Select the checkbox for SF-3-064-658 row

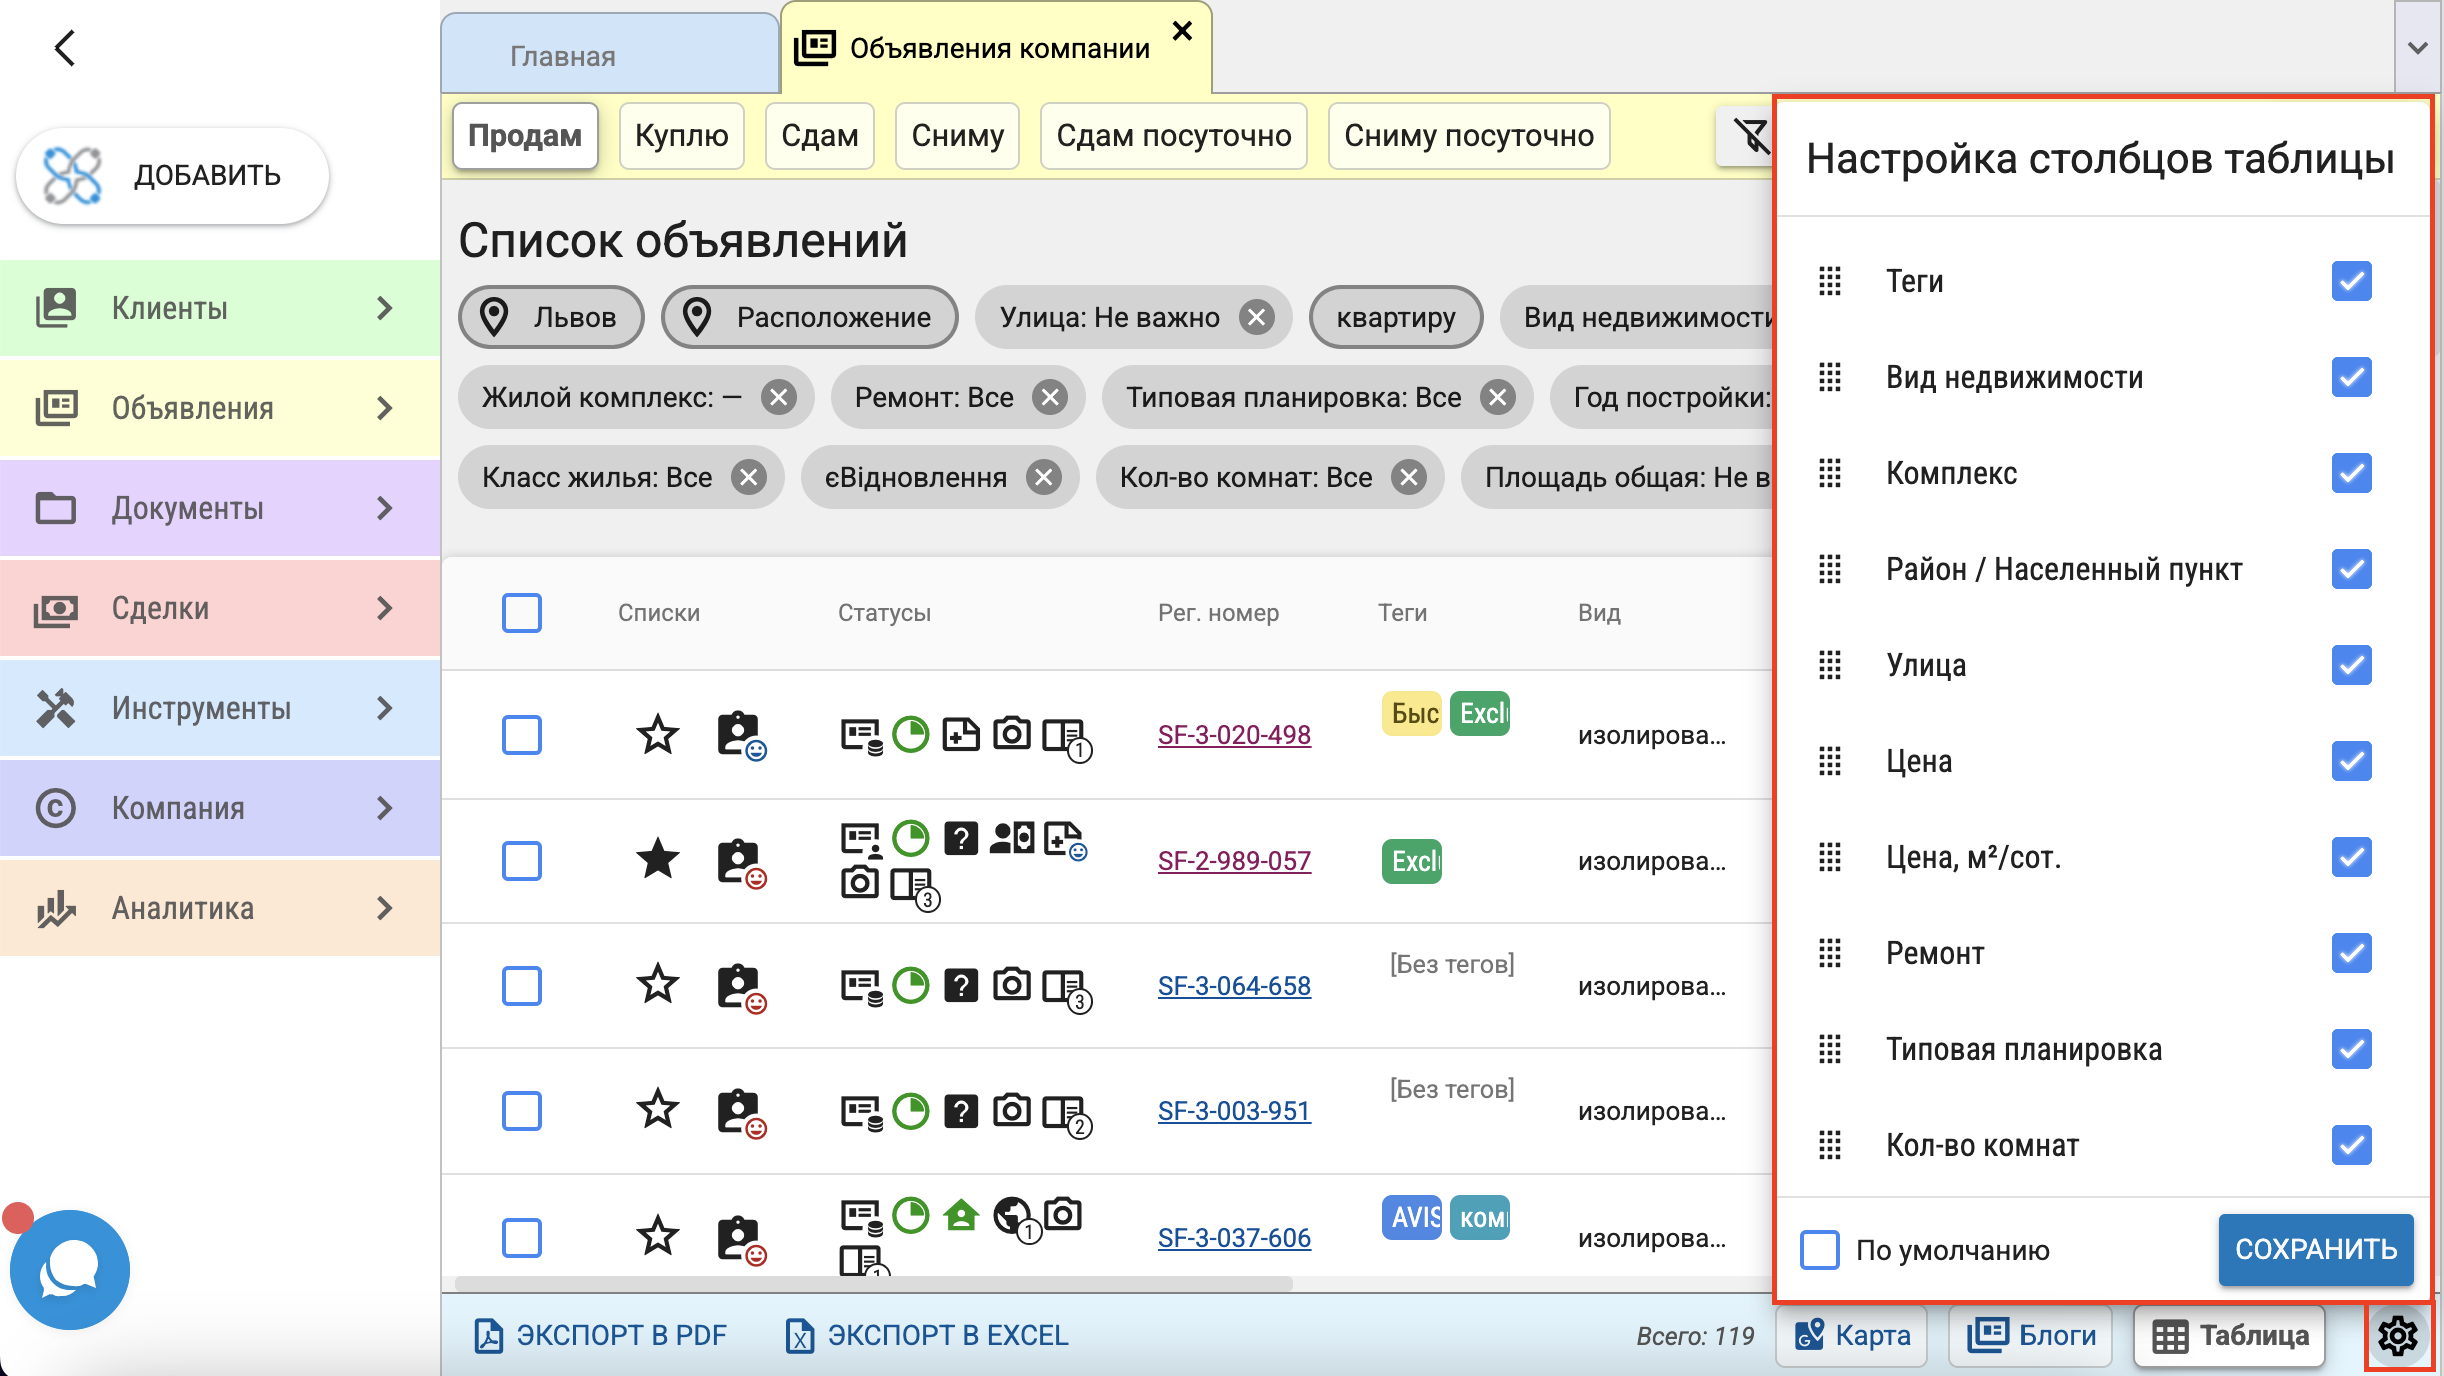(521, 985)
